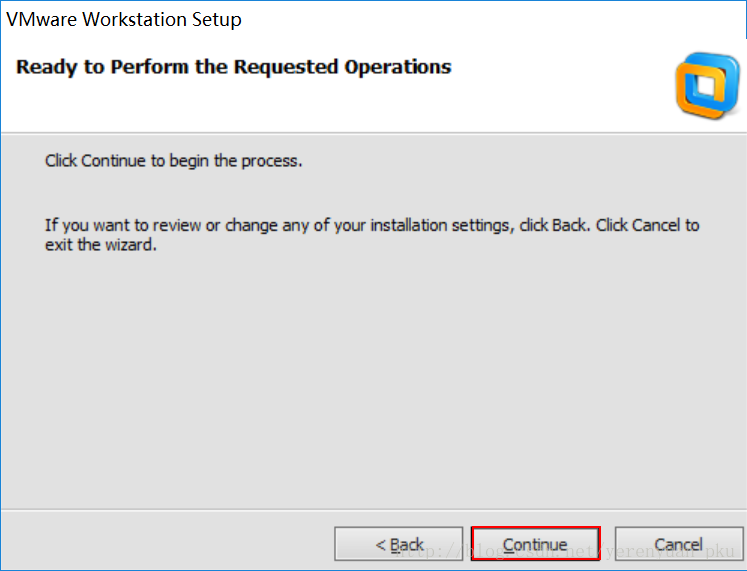Cancel the VMware Workstation setup

tap(678, 545)
